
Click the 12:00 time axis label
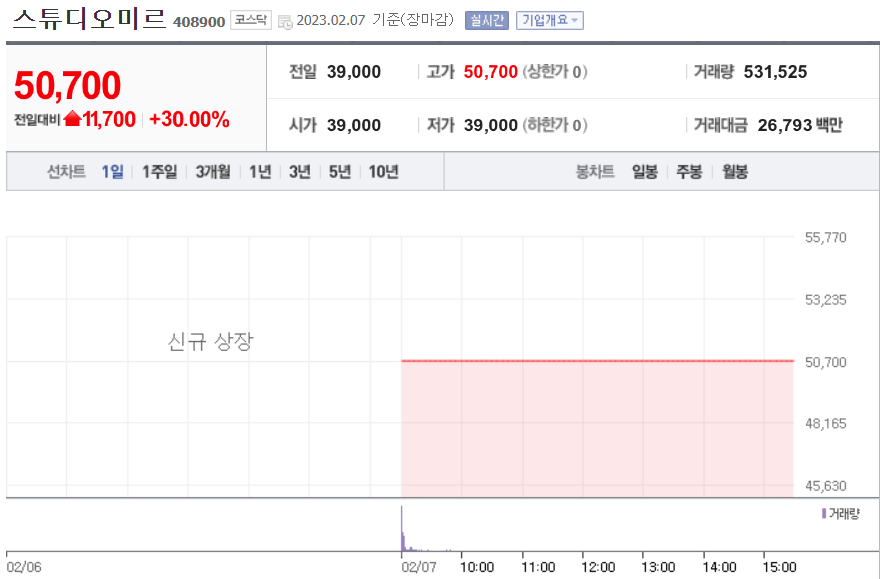pos(598,567)
